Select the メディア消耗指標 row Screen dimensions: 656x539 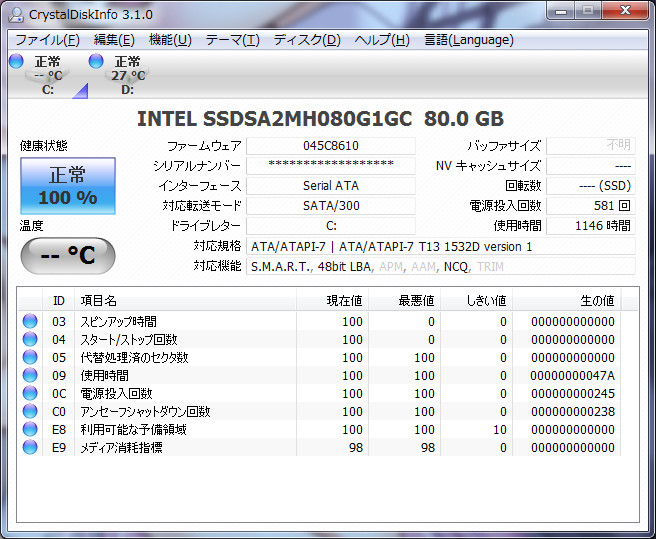pos(320,447)
